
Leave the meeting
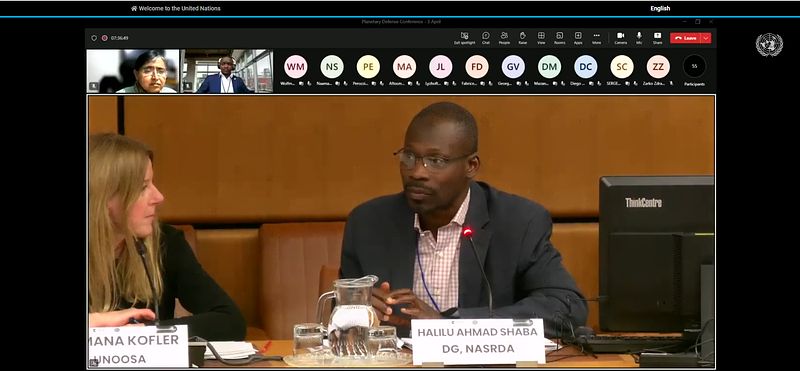click(x=686, y=38)
